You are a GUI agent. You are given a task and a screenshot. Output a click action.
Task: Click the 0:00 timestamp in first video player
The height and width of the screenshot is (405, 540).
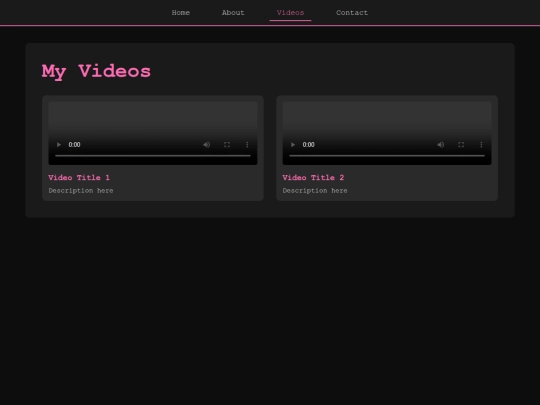tap(74, 145)
